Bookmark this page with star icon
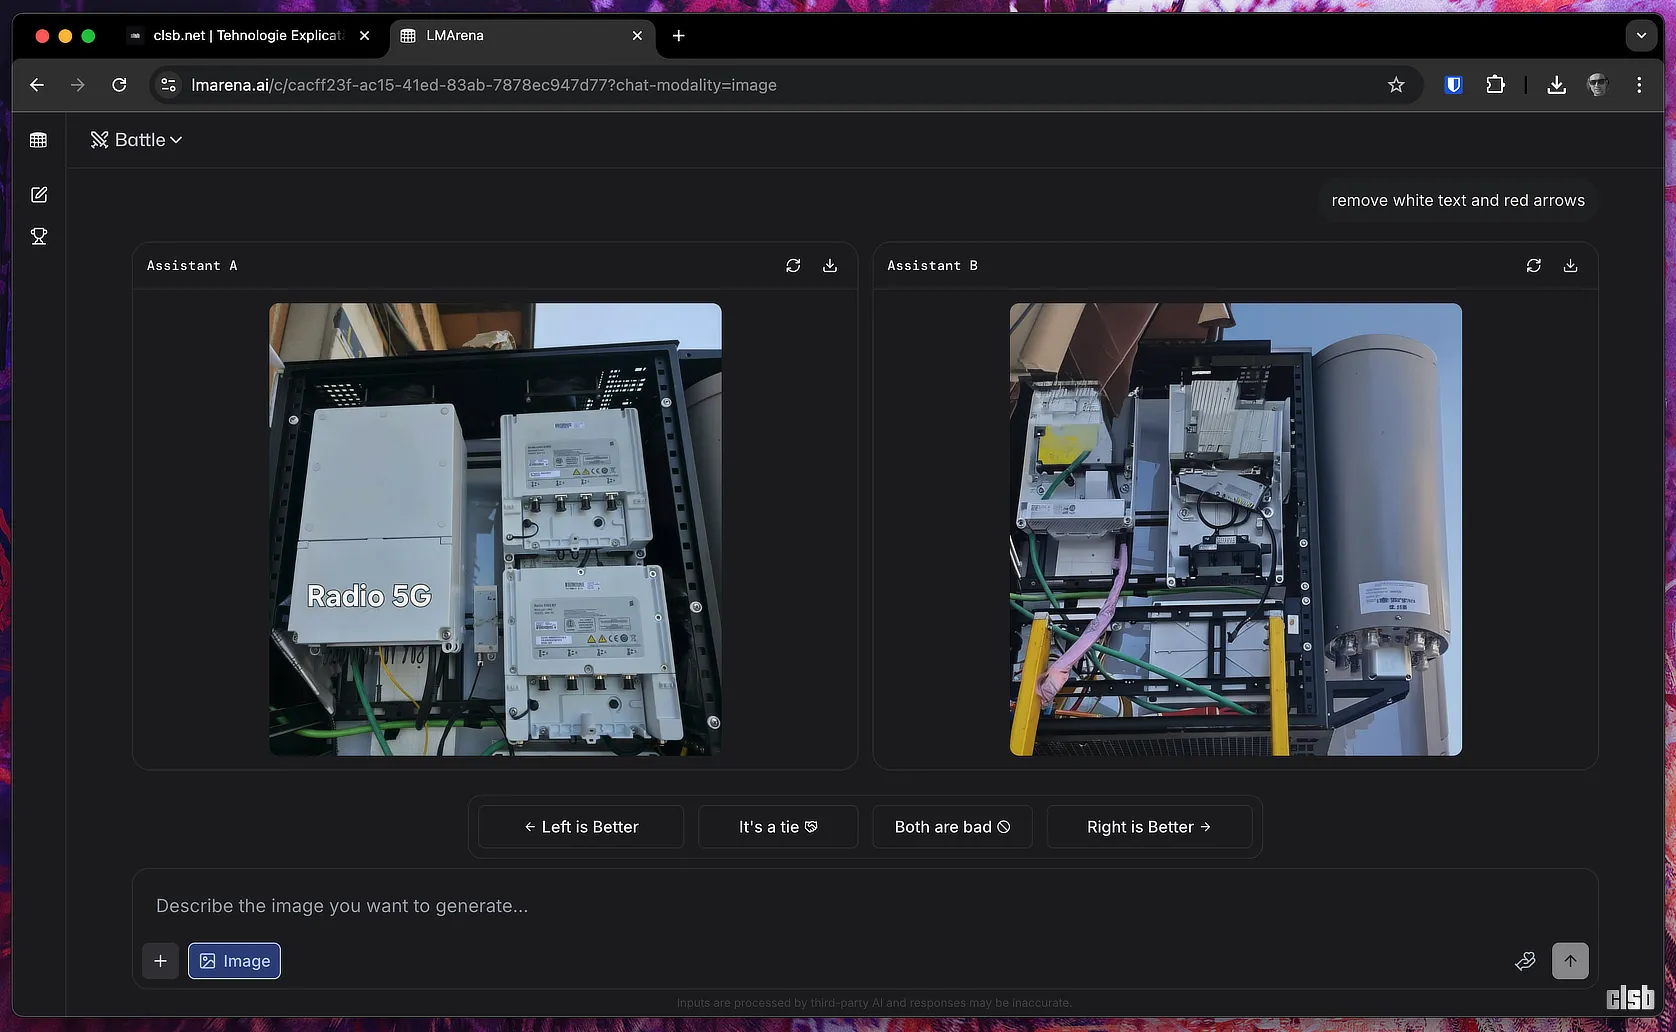 click(x=1396, y=85)
